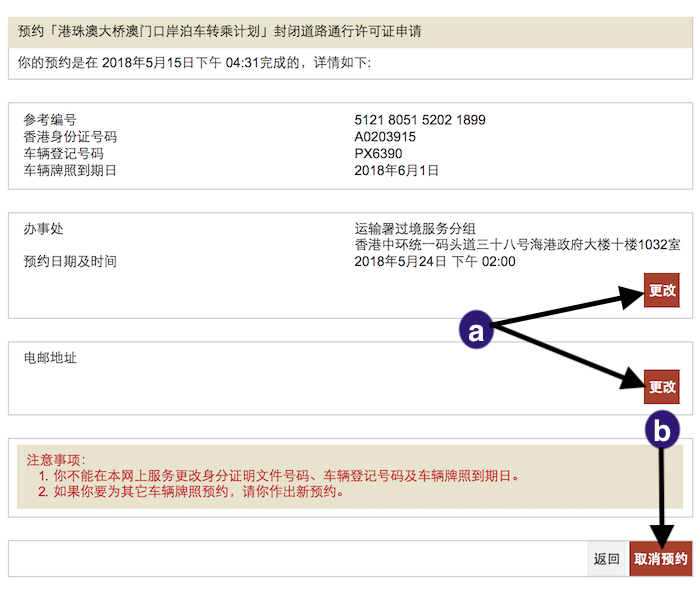Click the 注意事项 heading

tap(57, 459)
